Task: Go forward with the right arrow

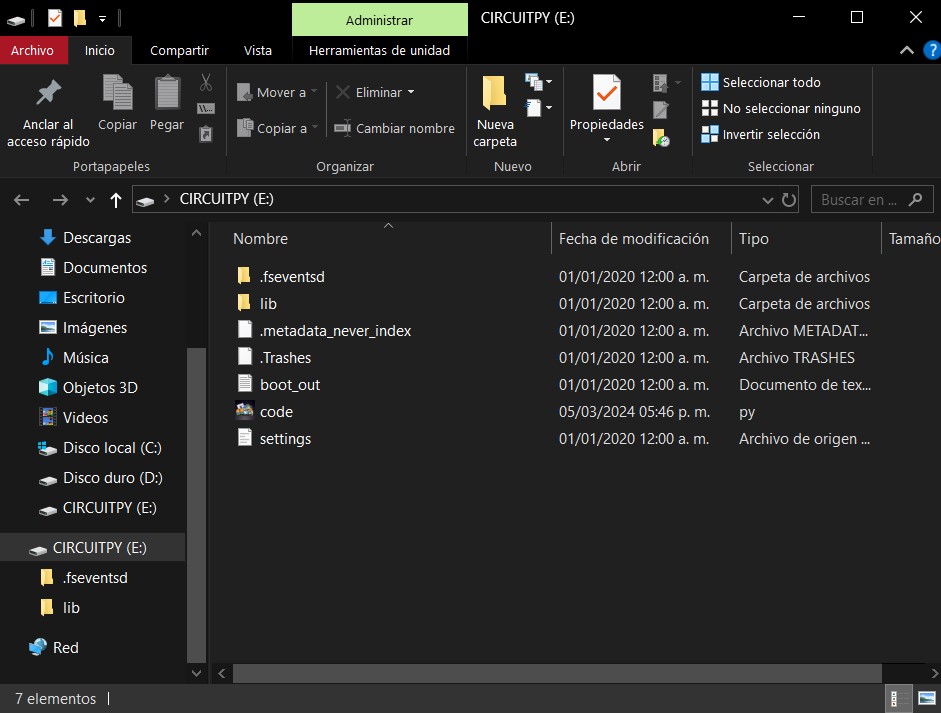Action: [x=60, y=200]
